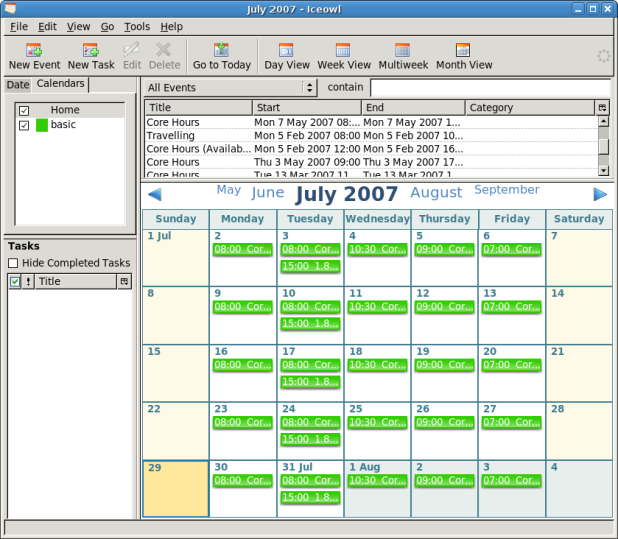The height and width of the screenshot is (539, 618).
Task: Select the 07:00 event on July 6
Action: coord(512,249)
